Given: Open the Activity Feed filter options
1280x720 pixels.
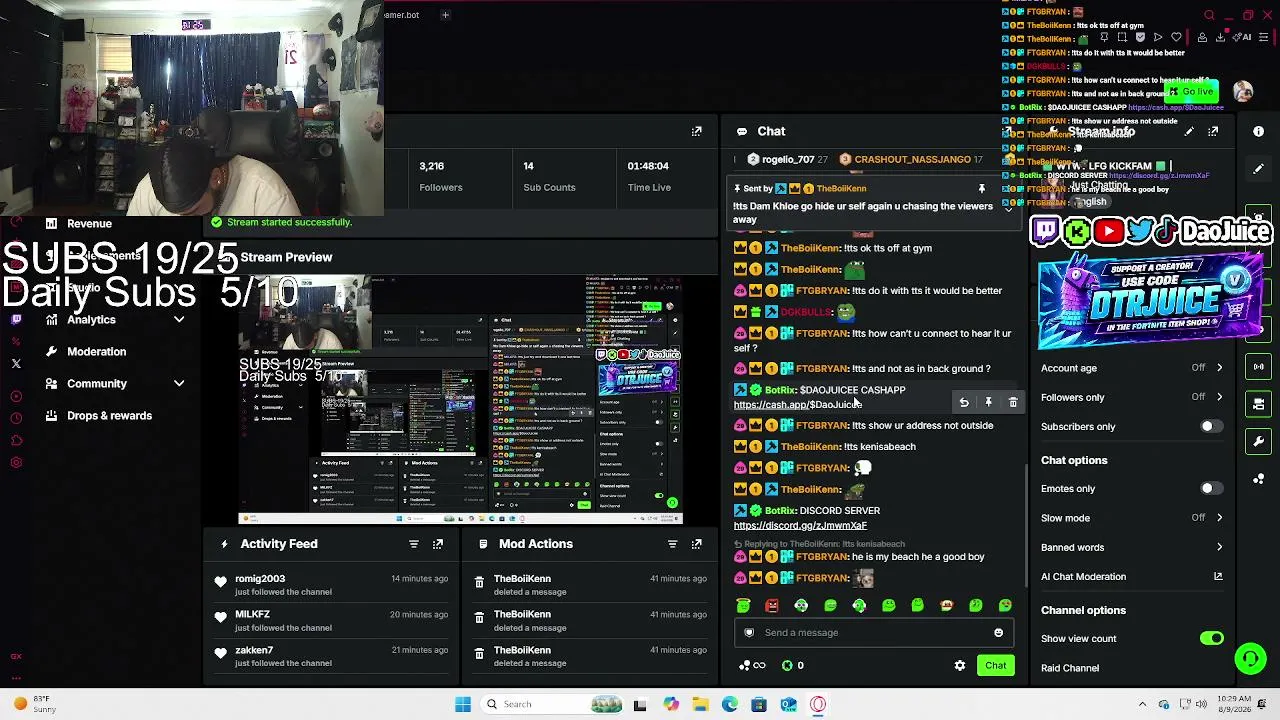Looking at the screenshot, I should pyautogui.click(x=413, y=544).
